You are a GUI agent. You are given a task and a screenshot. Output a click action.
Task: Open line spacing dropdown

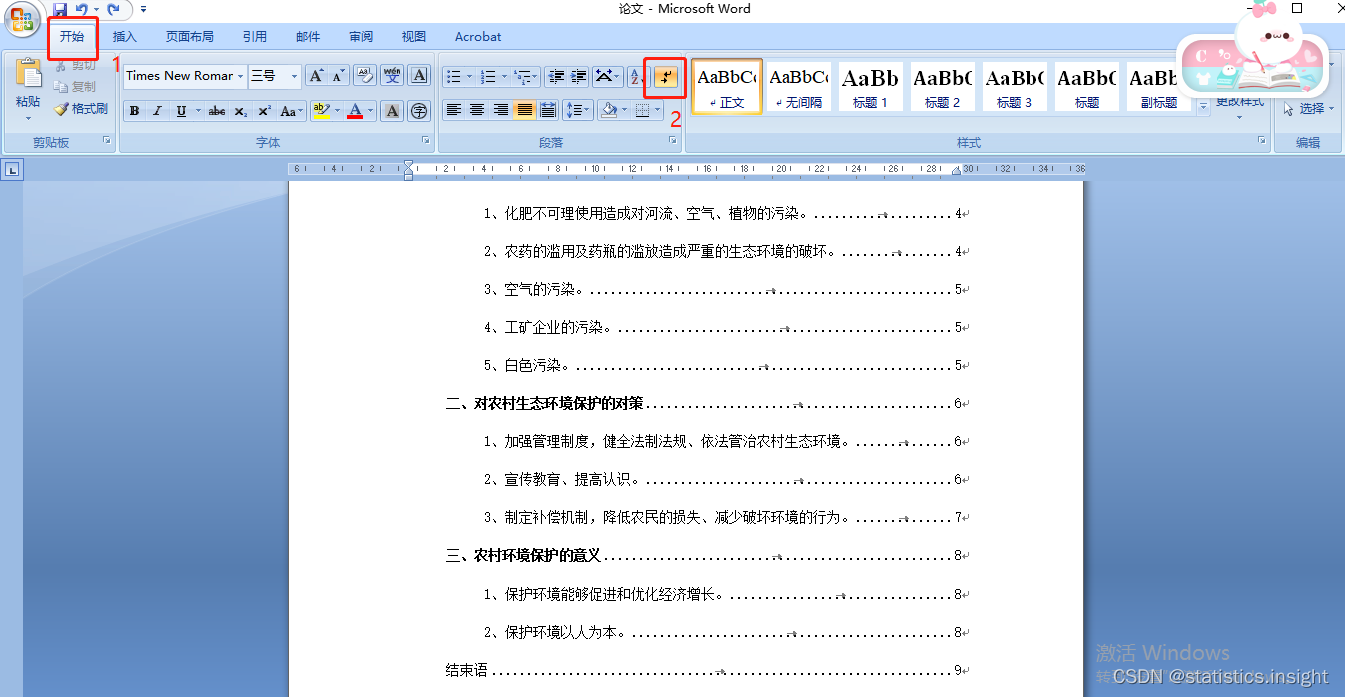click(x=578, y=110)
